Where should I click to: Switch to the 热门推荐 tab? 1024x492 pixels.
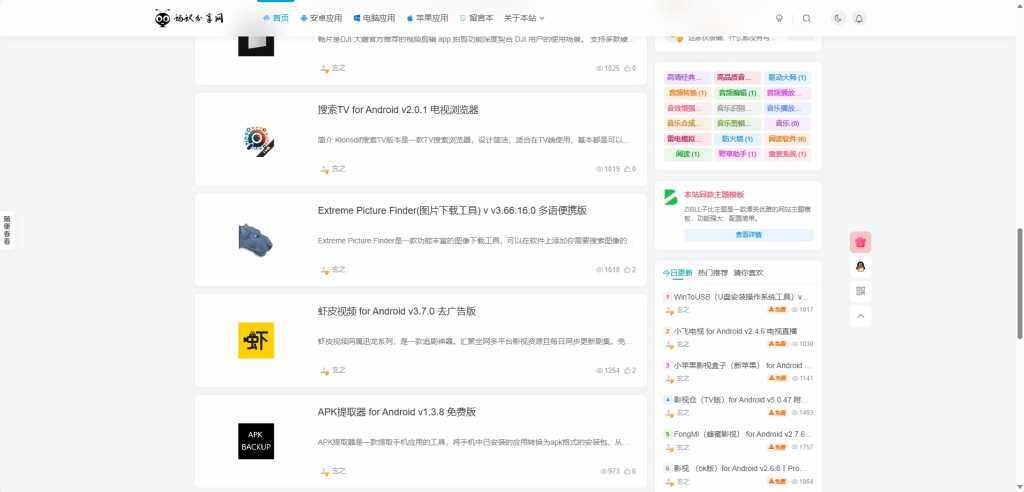coord(712,272)
